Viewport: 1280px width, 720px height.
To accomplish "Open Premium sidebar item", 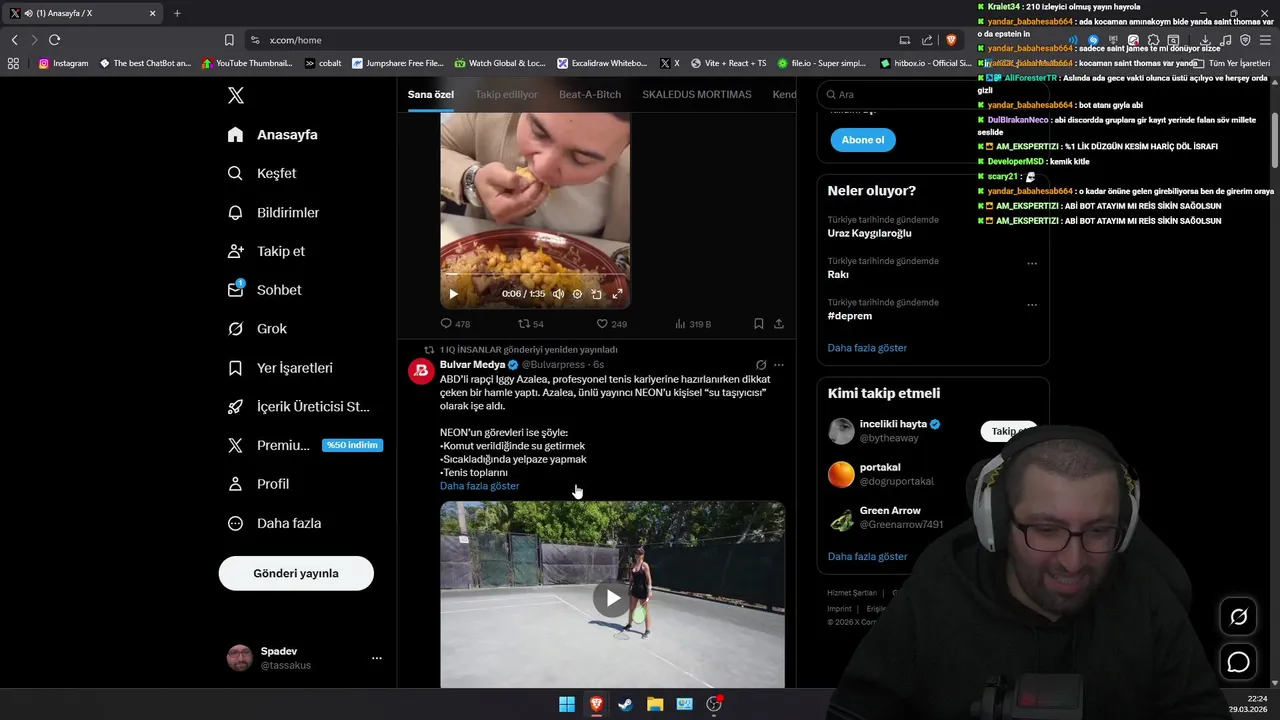I will point(305,445).
